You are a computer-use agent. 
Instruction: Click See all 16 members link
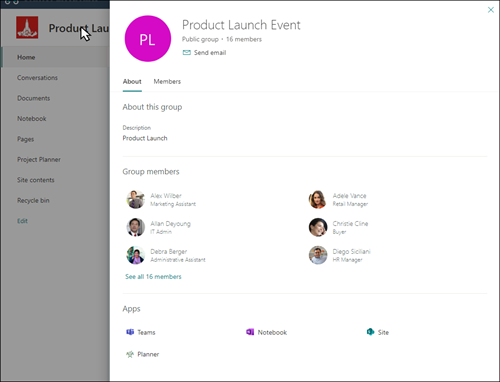coord(153,277)
